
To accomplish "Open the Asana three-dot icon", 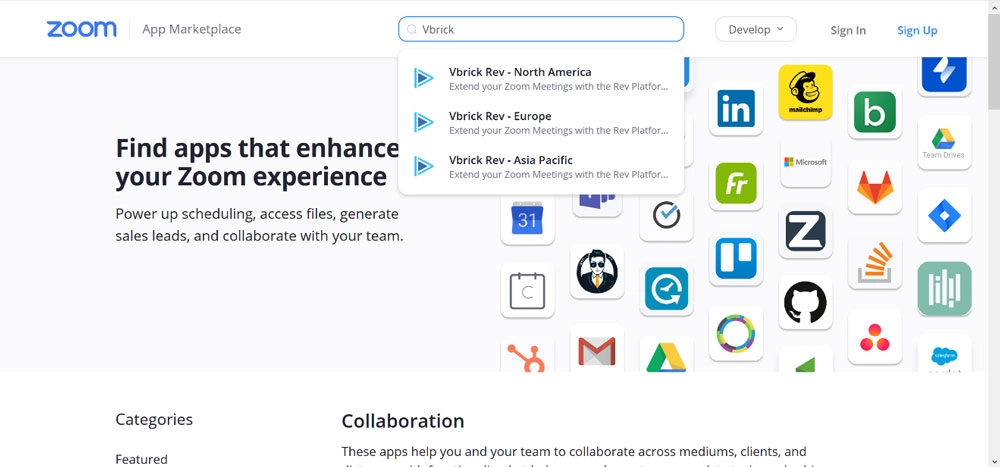I will 875,337.
